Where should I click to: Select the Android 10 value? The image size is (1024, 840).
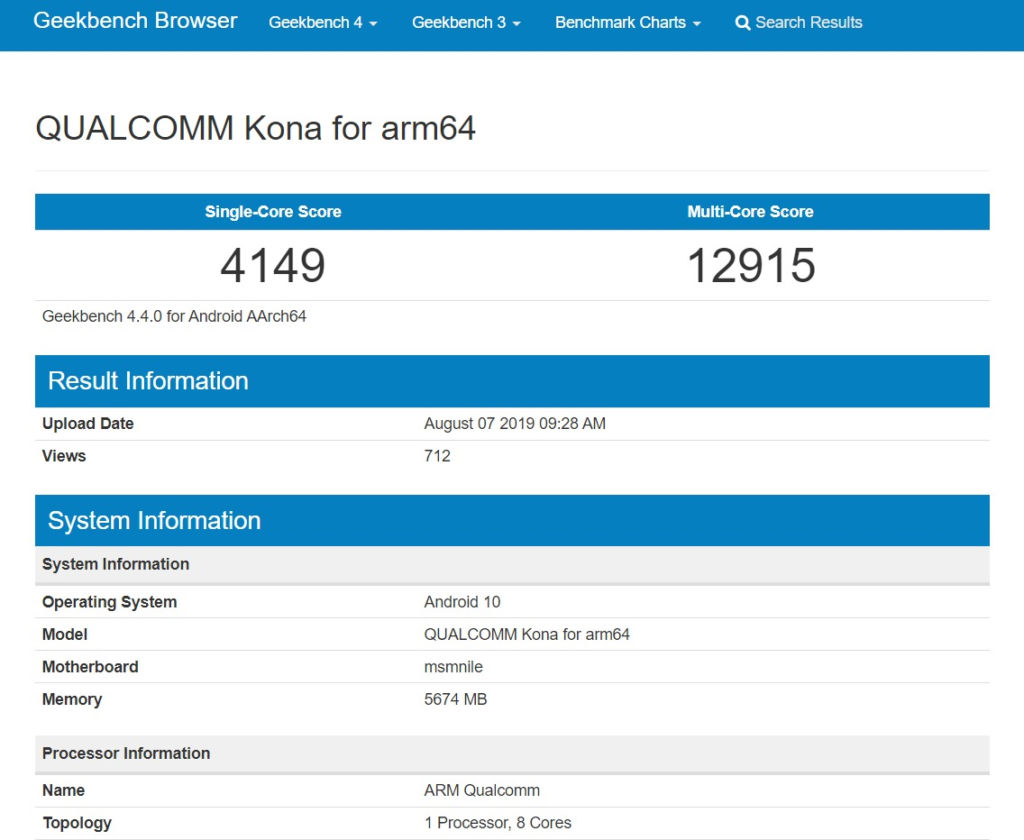click(462, 602)
